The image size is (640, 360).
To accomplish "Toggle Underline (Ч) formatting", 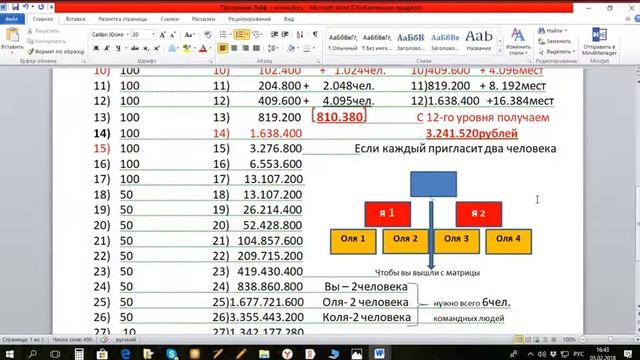I will click(118, 49).
